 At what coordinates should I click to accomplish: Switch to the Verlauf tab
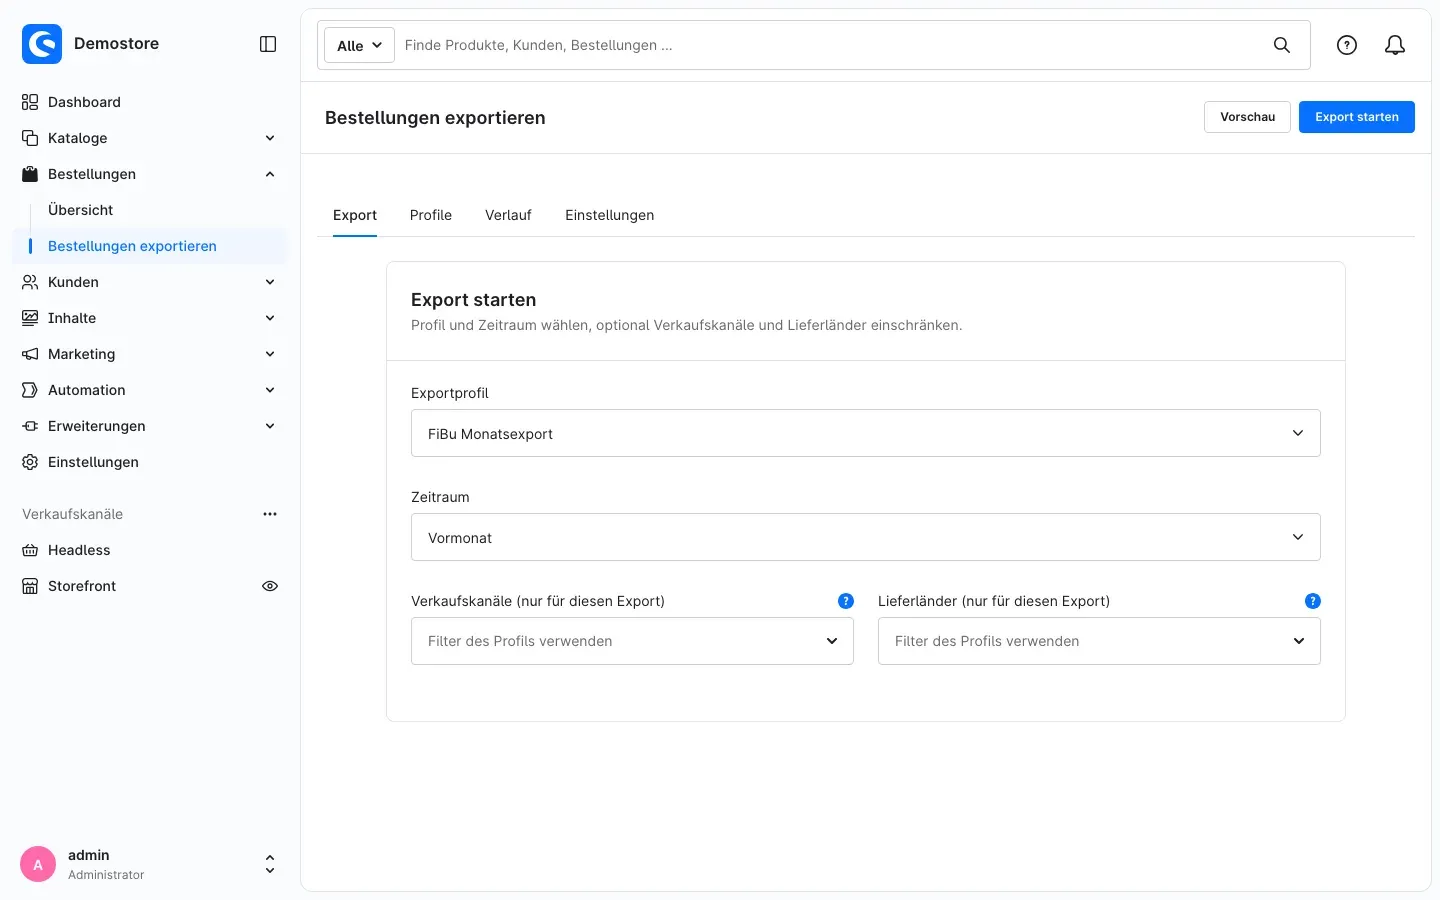508,215
